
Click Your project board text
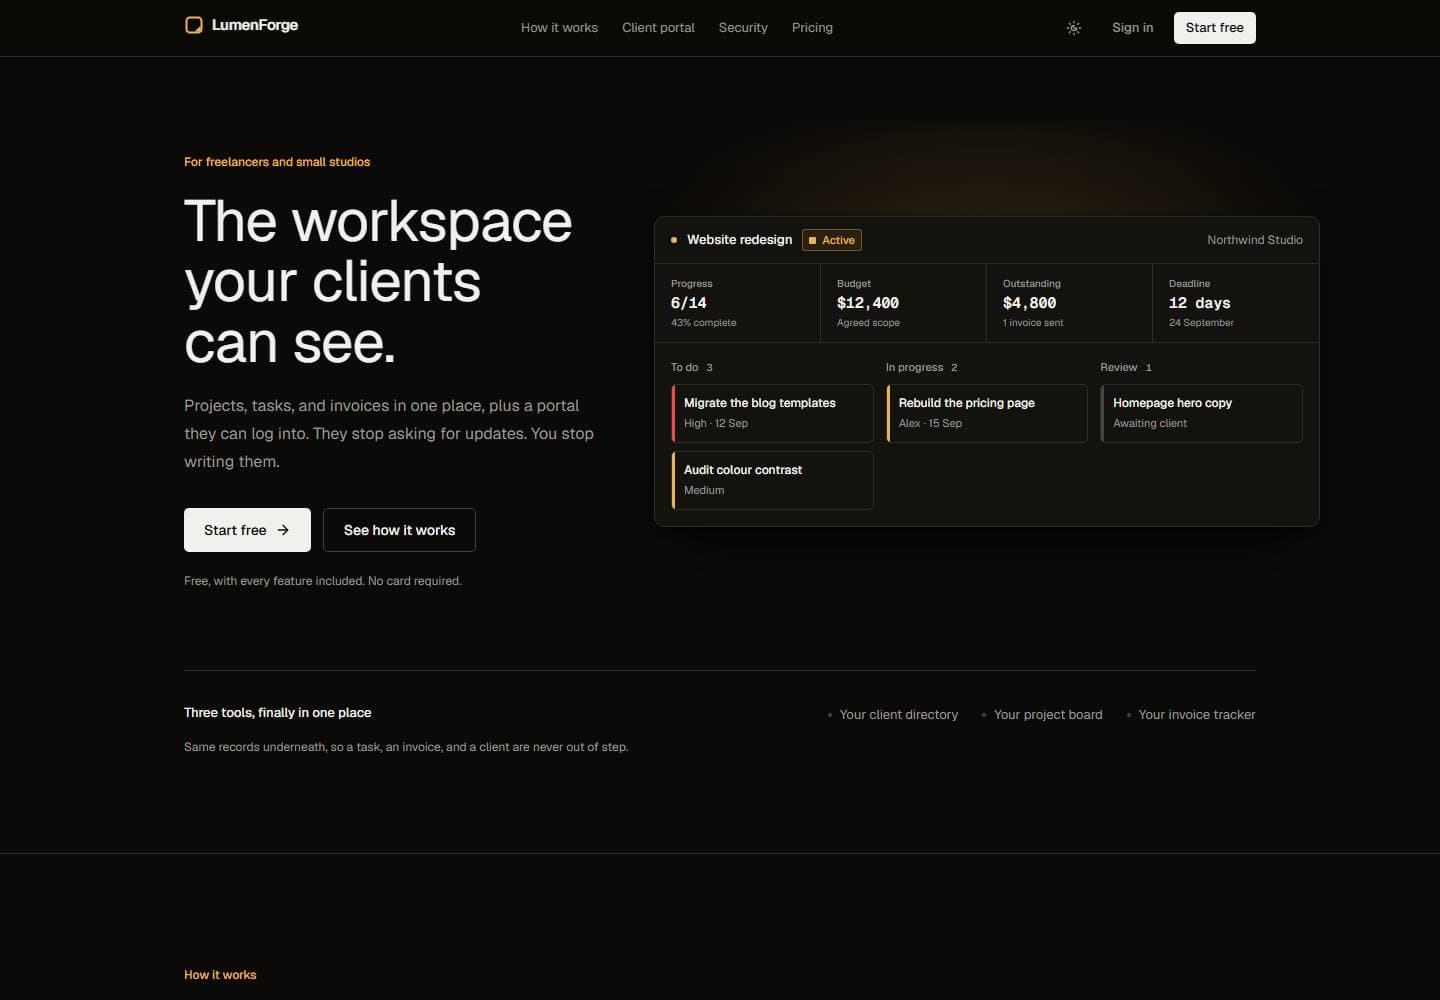pos(1048,715)
